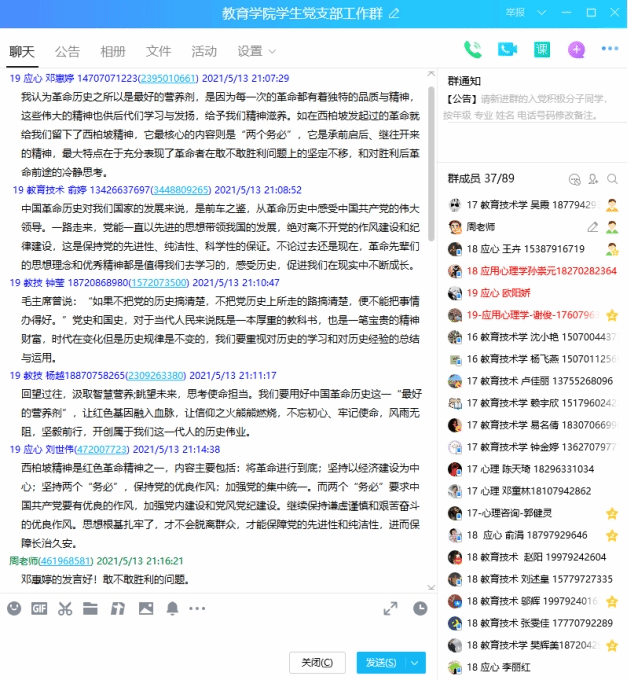Click the send file folder icon
The height and width of the screenshot is (681, 628).
point(91,608)
